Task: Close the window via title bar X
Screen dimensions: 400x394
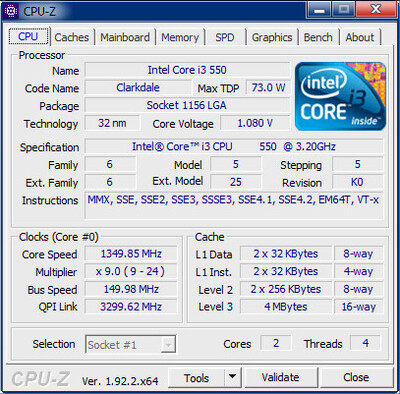Action: [376, 10]
